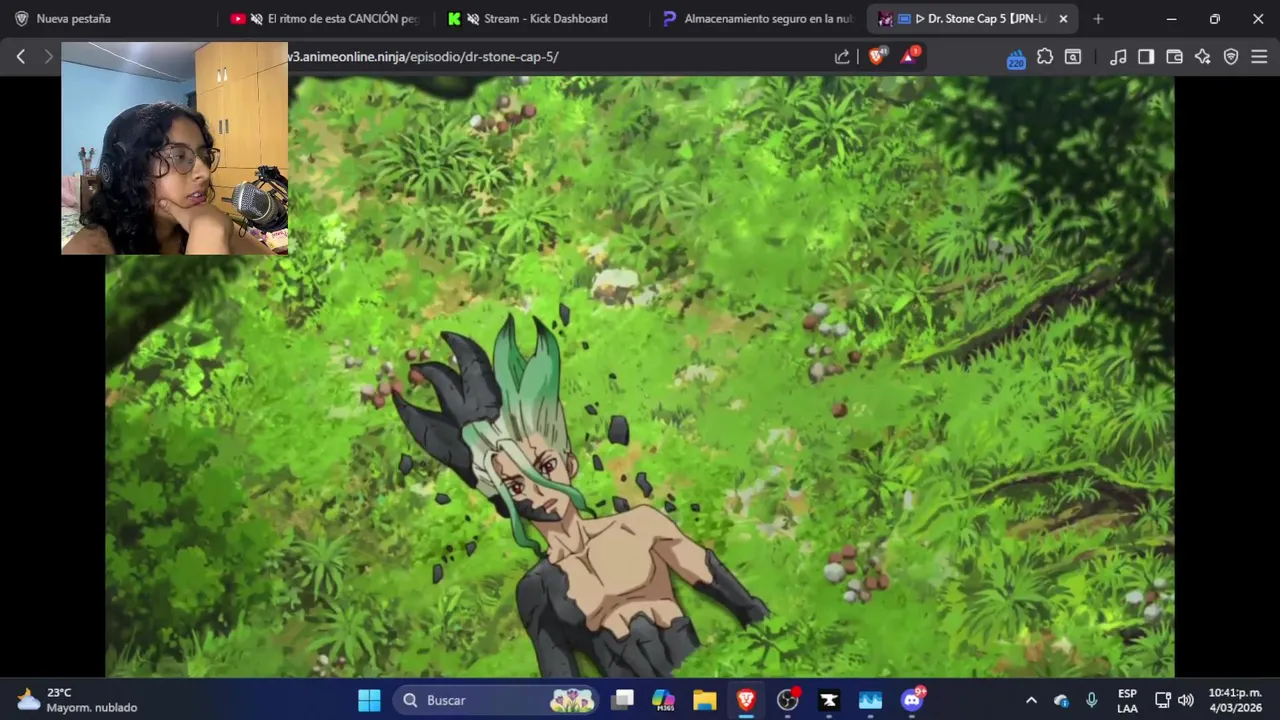The height and width of the screenshot is (720, 1280).
Task: Open Task View in the taskbar
Action: point(623,700)
